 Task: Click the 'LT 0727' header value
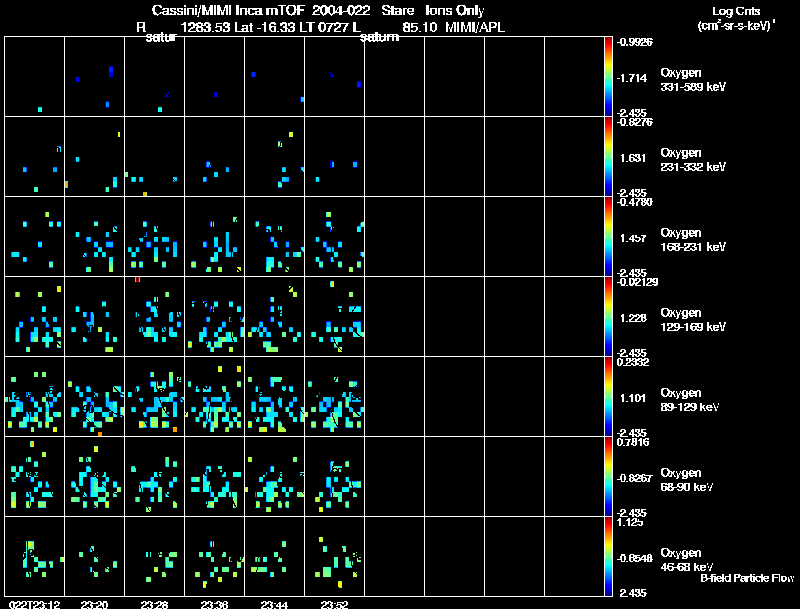(x=323, y=27)
